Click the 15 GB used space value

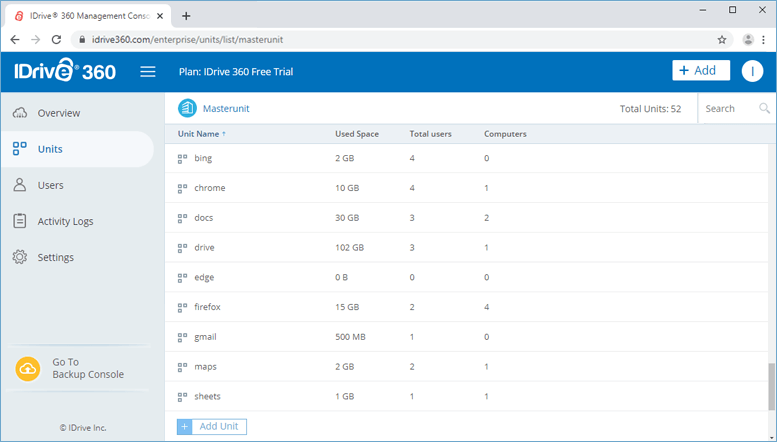pos(347,307)
